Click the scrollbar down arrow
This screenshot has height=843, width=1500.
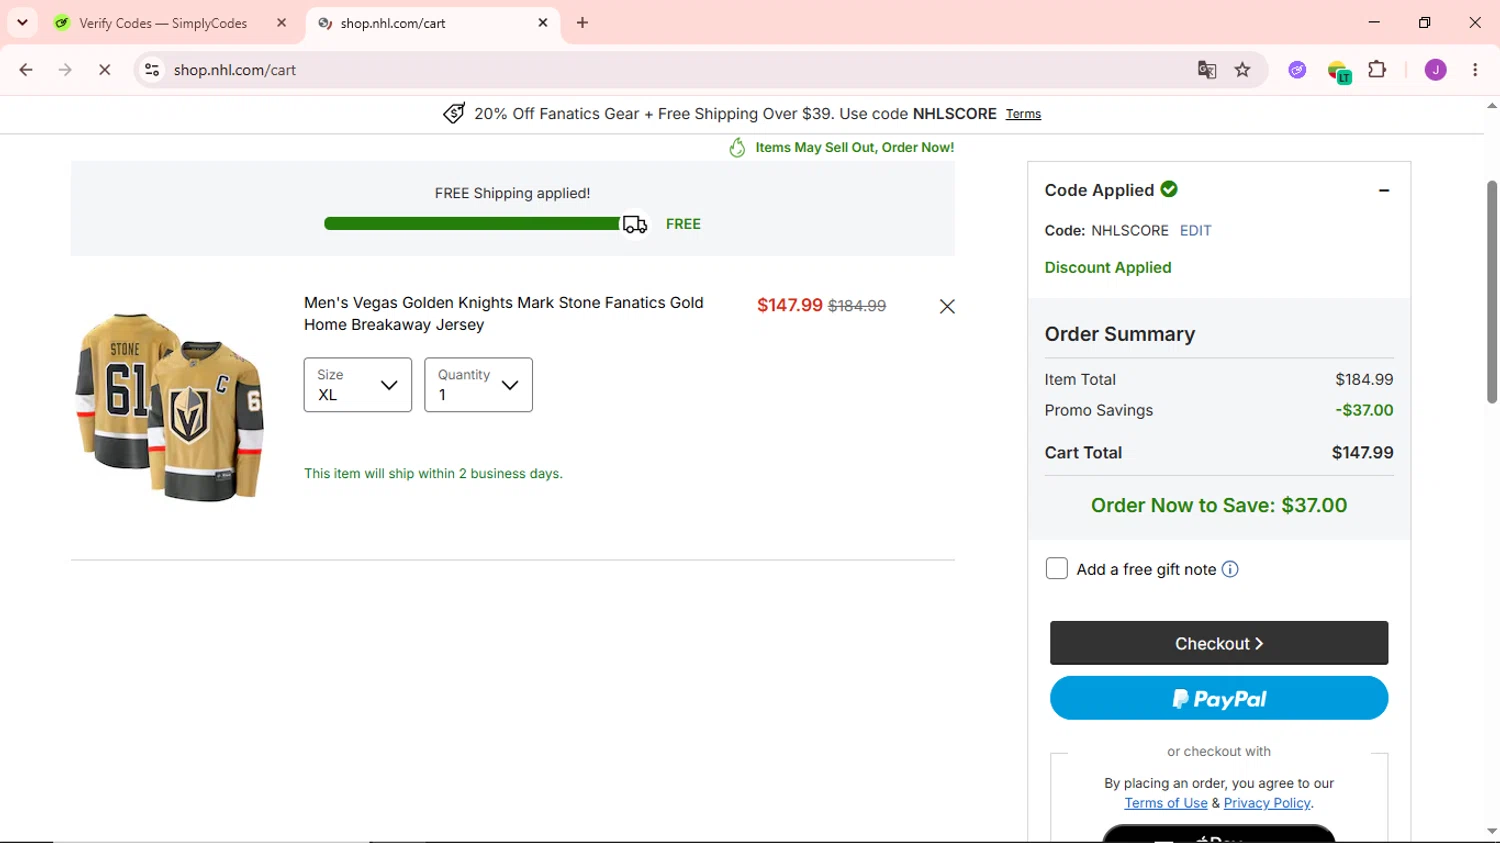click(1492, 831)
